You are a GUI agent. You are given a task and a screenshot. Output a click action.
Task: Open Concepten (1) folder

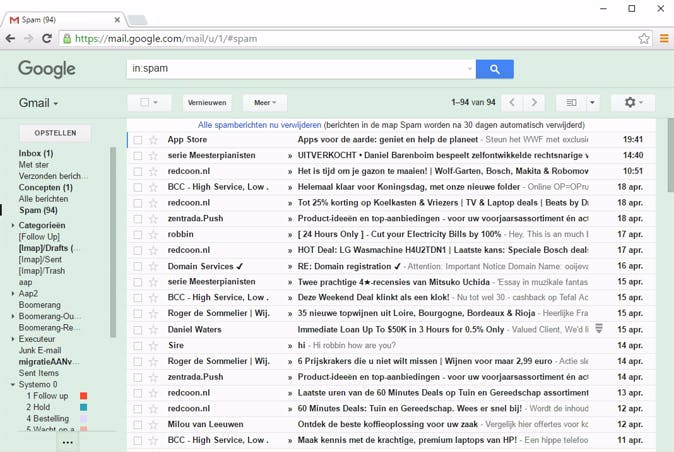[46, 187]
